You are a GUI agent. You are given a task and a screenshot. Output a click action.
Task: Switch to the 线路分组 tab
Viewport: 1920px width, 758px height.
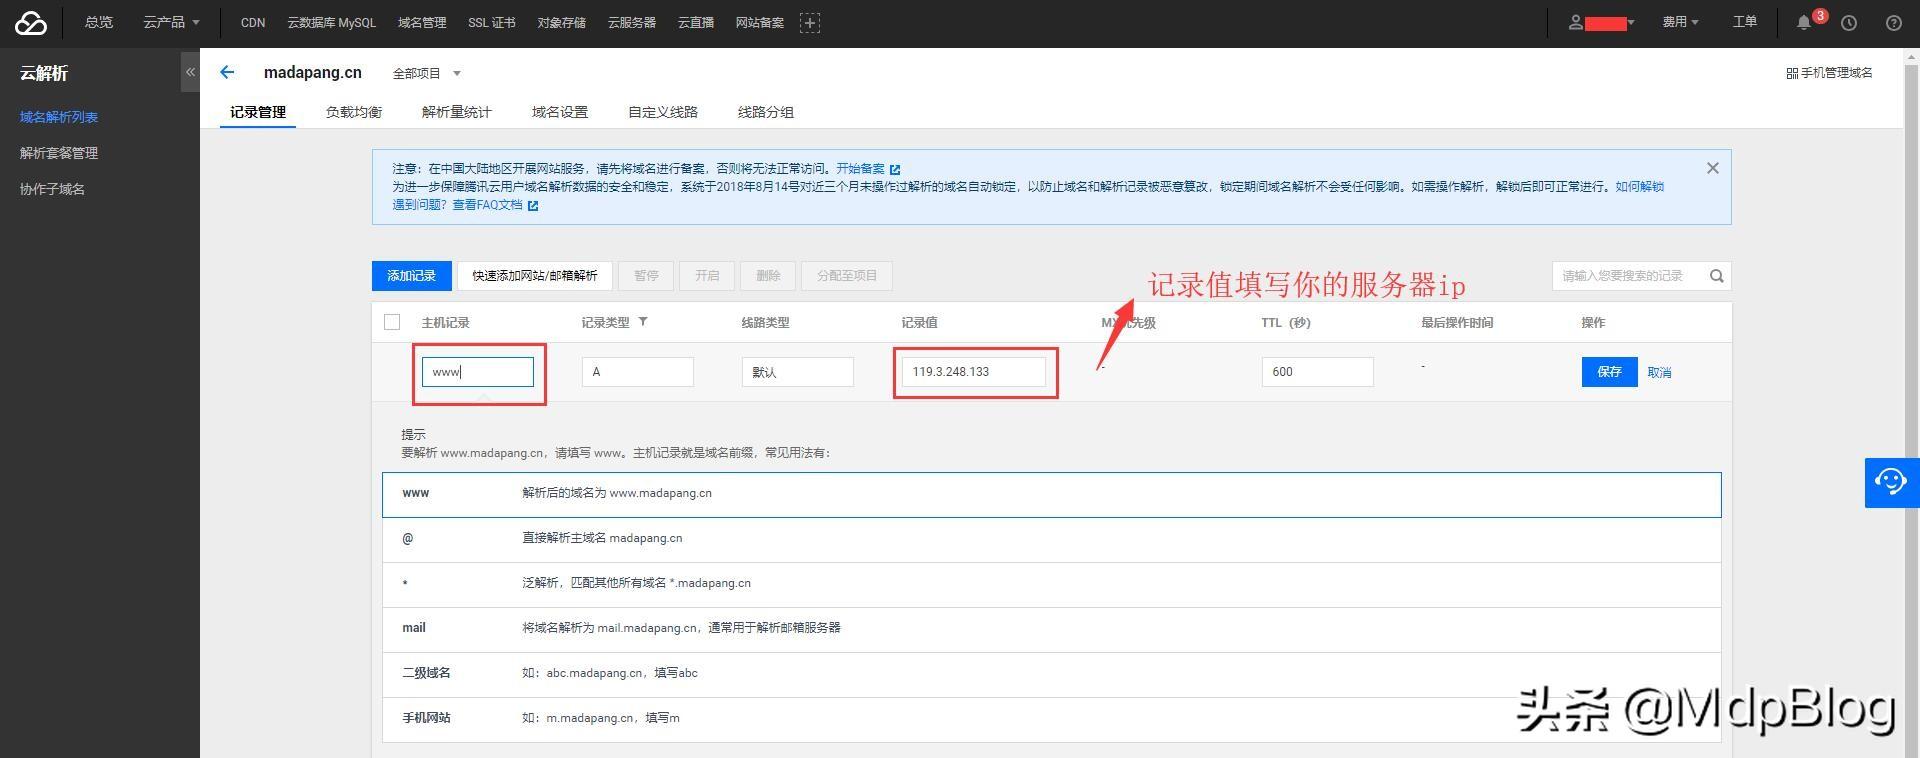coord(766,112)
